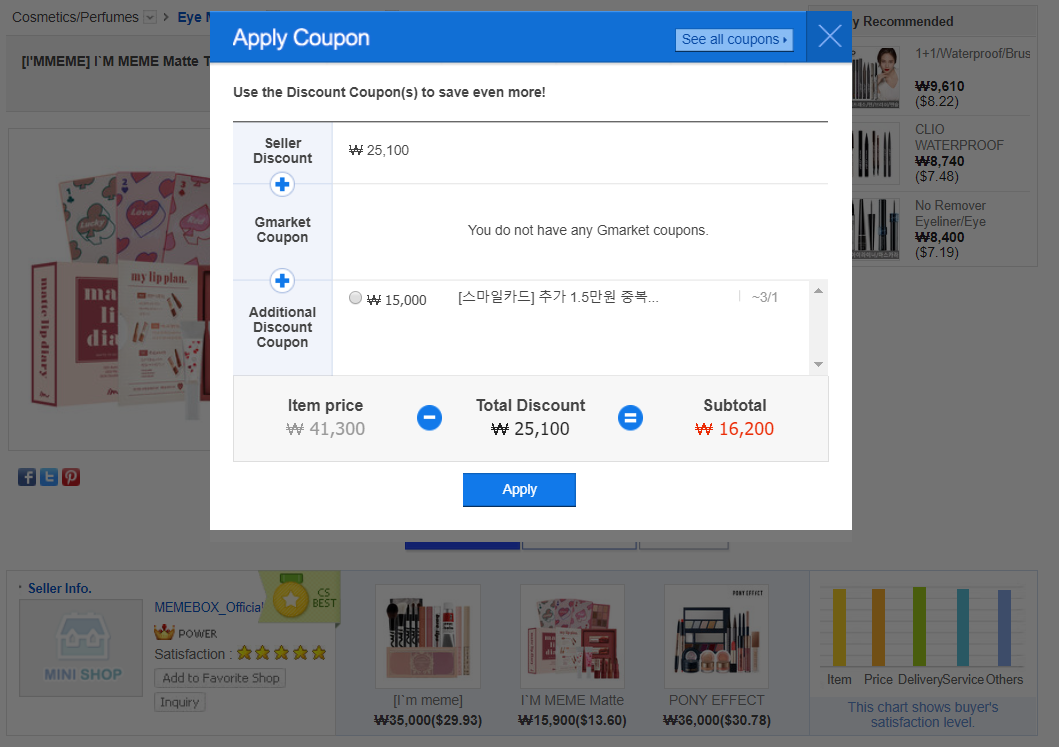1059x747 pixels.
Task: Click the seller Inquiry button
Action: [180, 702]
